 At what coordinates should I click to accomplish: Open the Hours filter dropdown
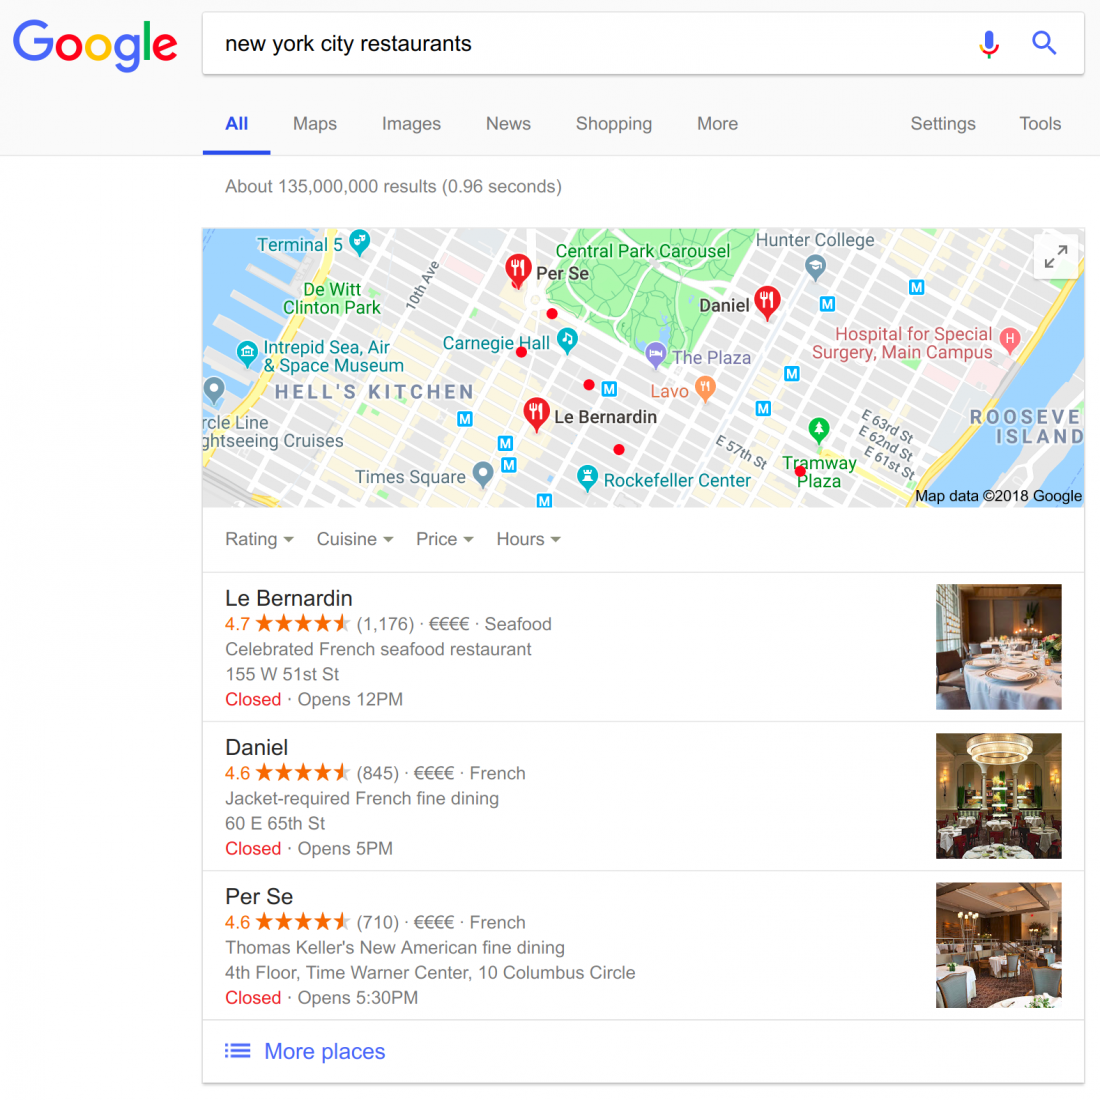[528, 539]
